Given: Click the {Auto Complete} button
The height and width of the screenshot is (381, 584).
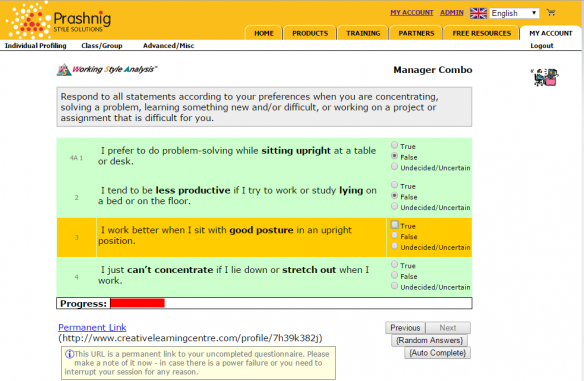Looking at the screenshot, I should tap(437, 353).
